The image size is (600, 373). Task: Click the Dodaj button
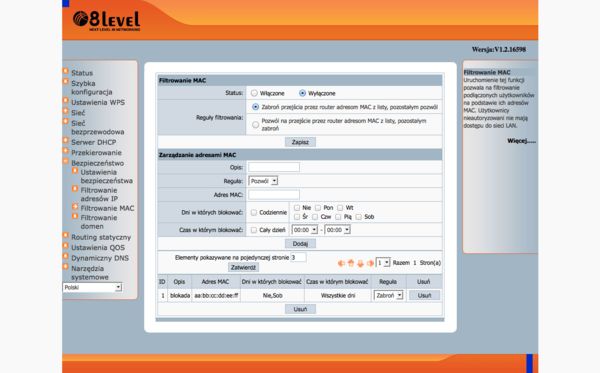click(x=300, y=244)
